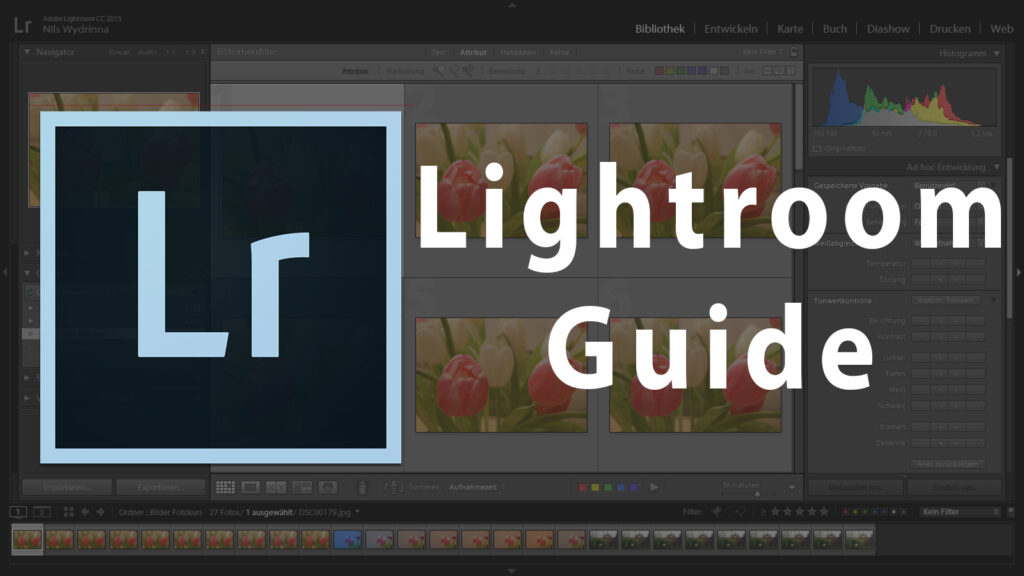This screenshot has height=576, width=1024.
Task: Collapse the Ad-hoc-Entwicklung panel
Action: click(997, 167)
